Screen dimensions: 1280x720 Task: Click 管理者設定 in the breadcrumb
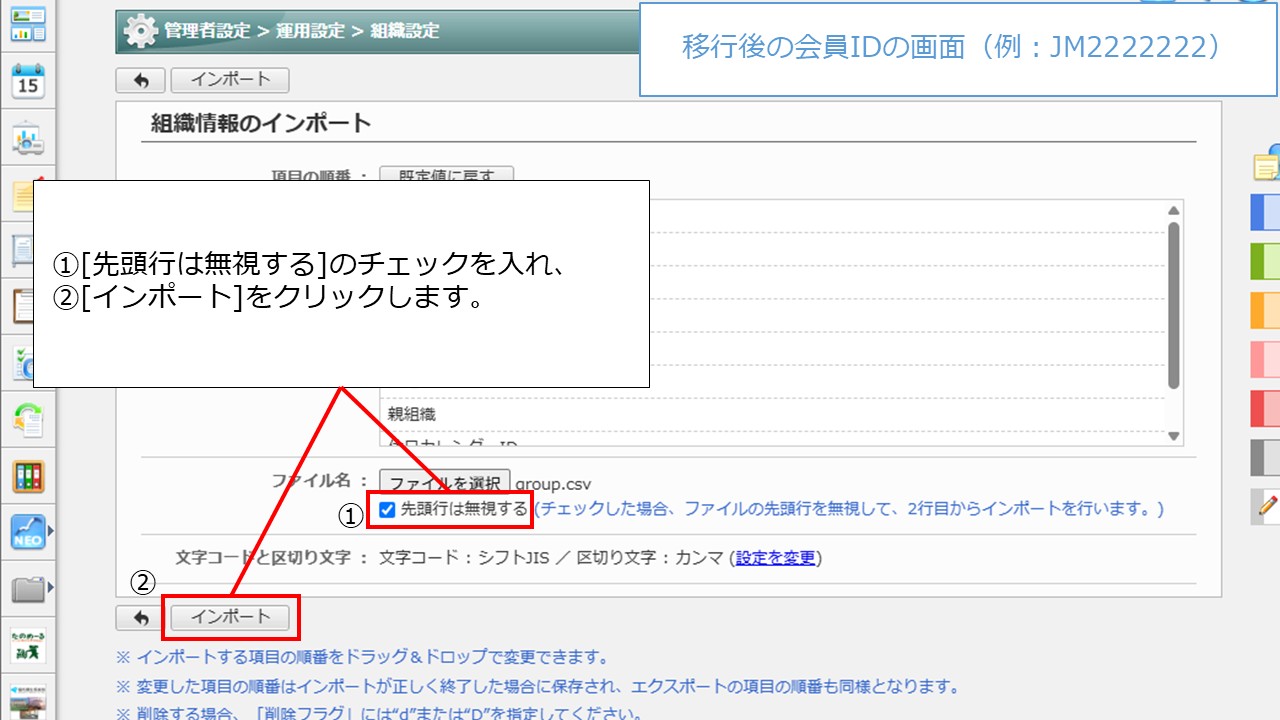click(x=207, y=31)
